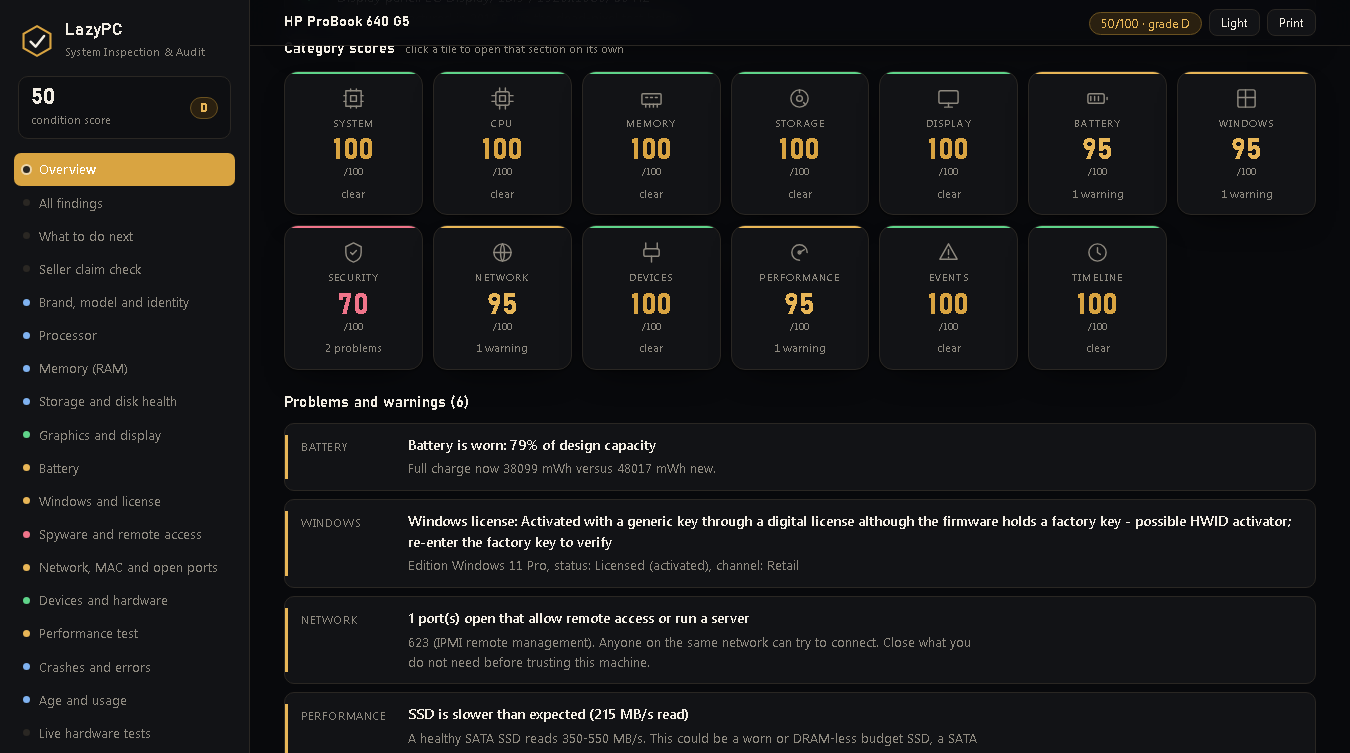Click the Storage tile score 100

tap(799, 143)
